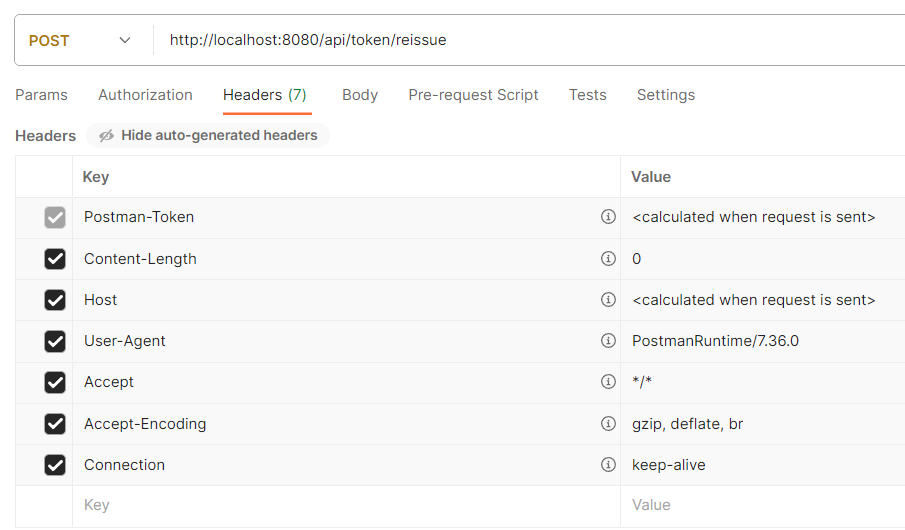Click the crossed-eye hide headers icon
Screen dimensions: 905x530
(x=106, y=136)
